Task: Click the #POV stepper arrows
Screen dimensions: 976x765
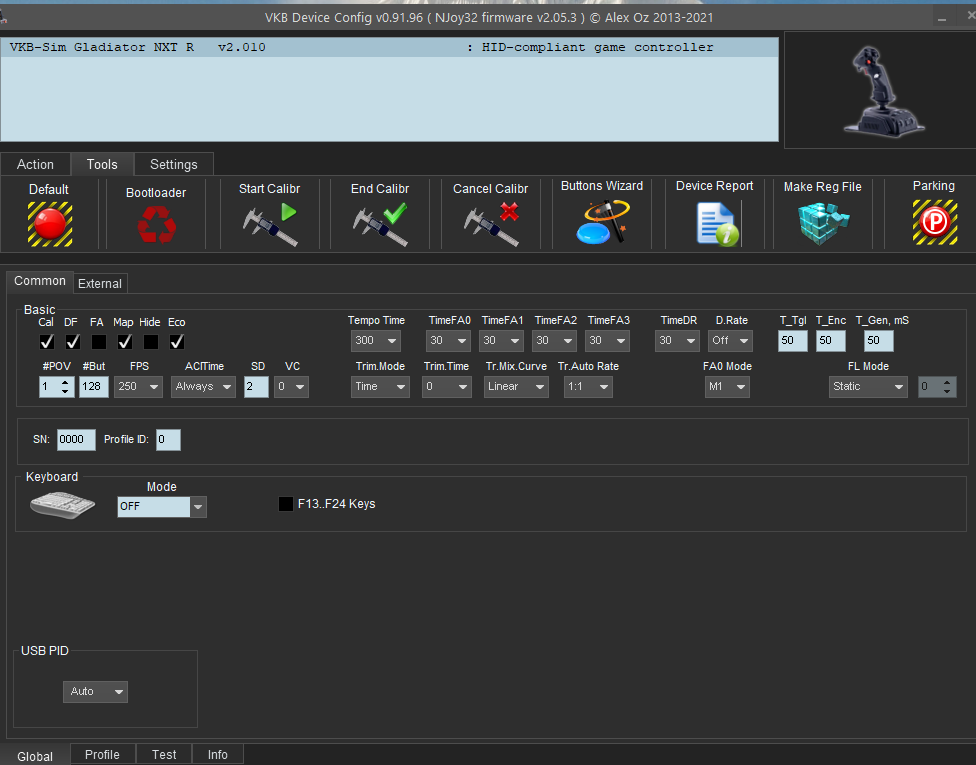Action: (x=65, y=387)
